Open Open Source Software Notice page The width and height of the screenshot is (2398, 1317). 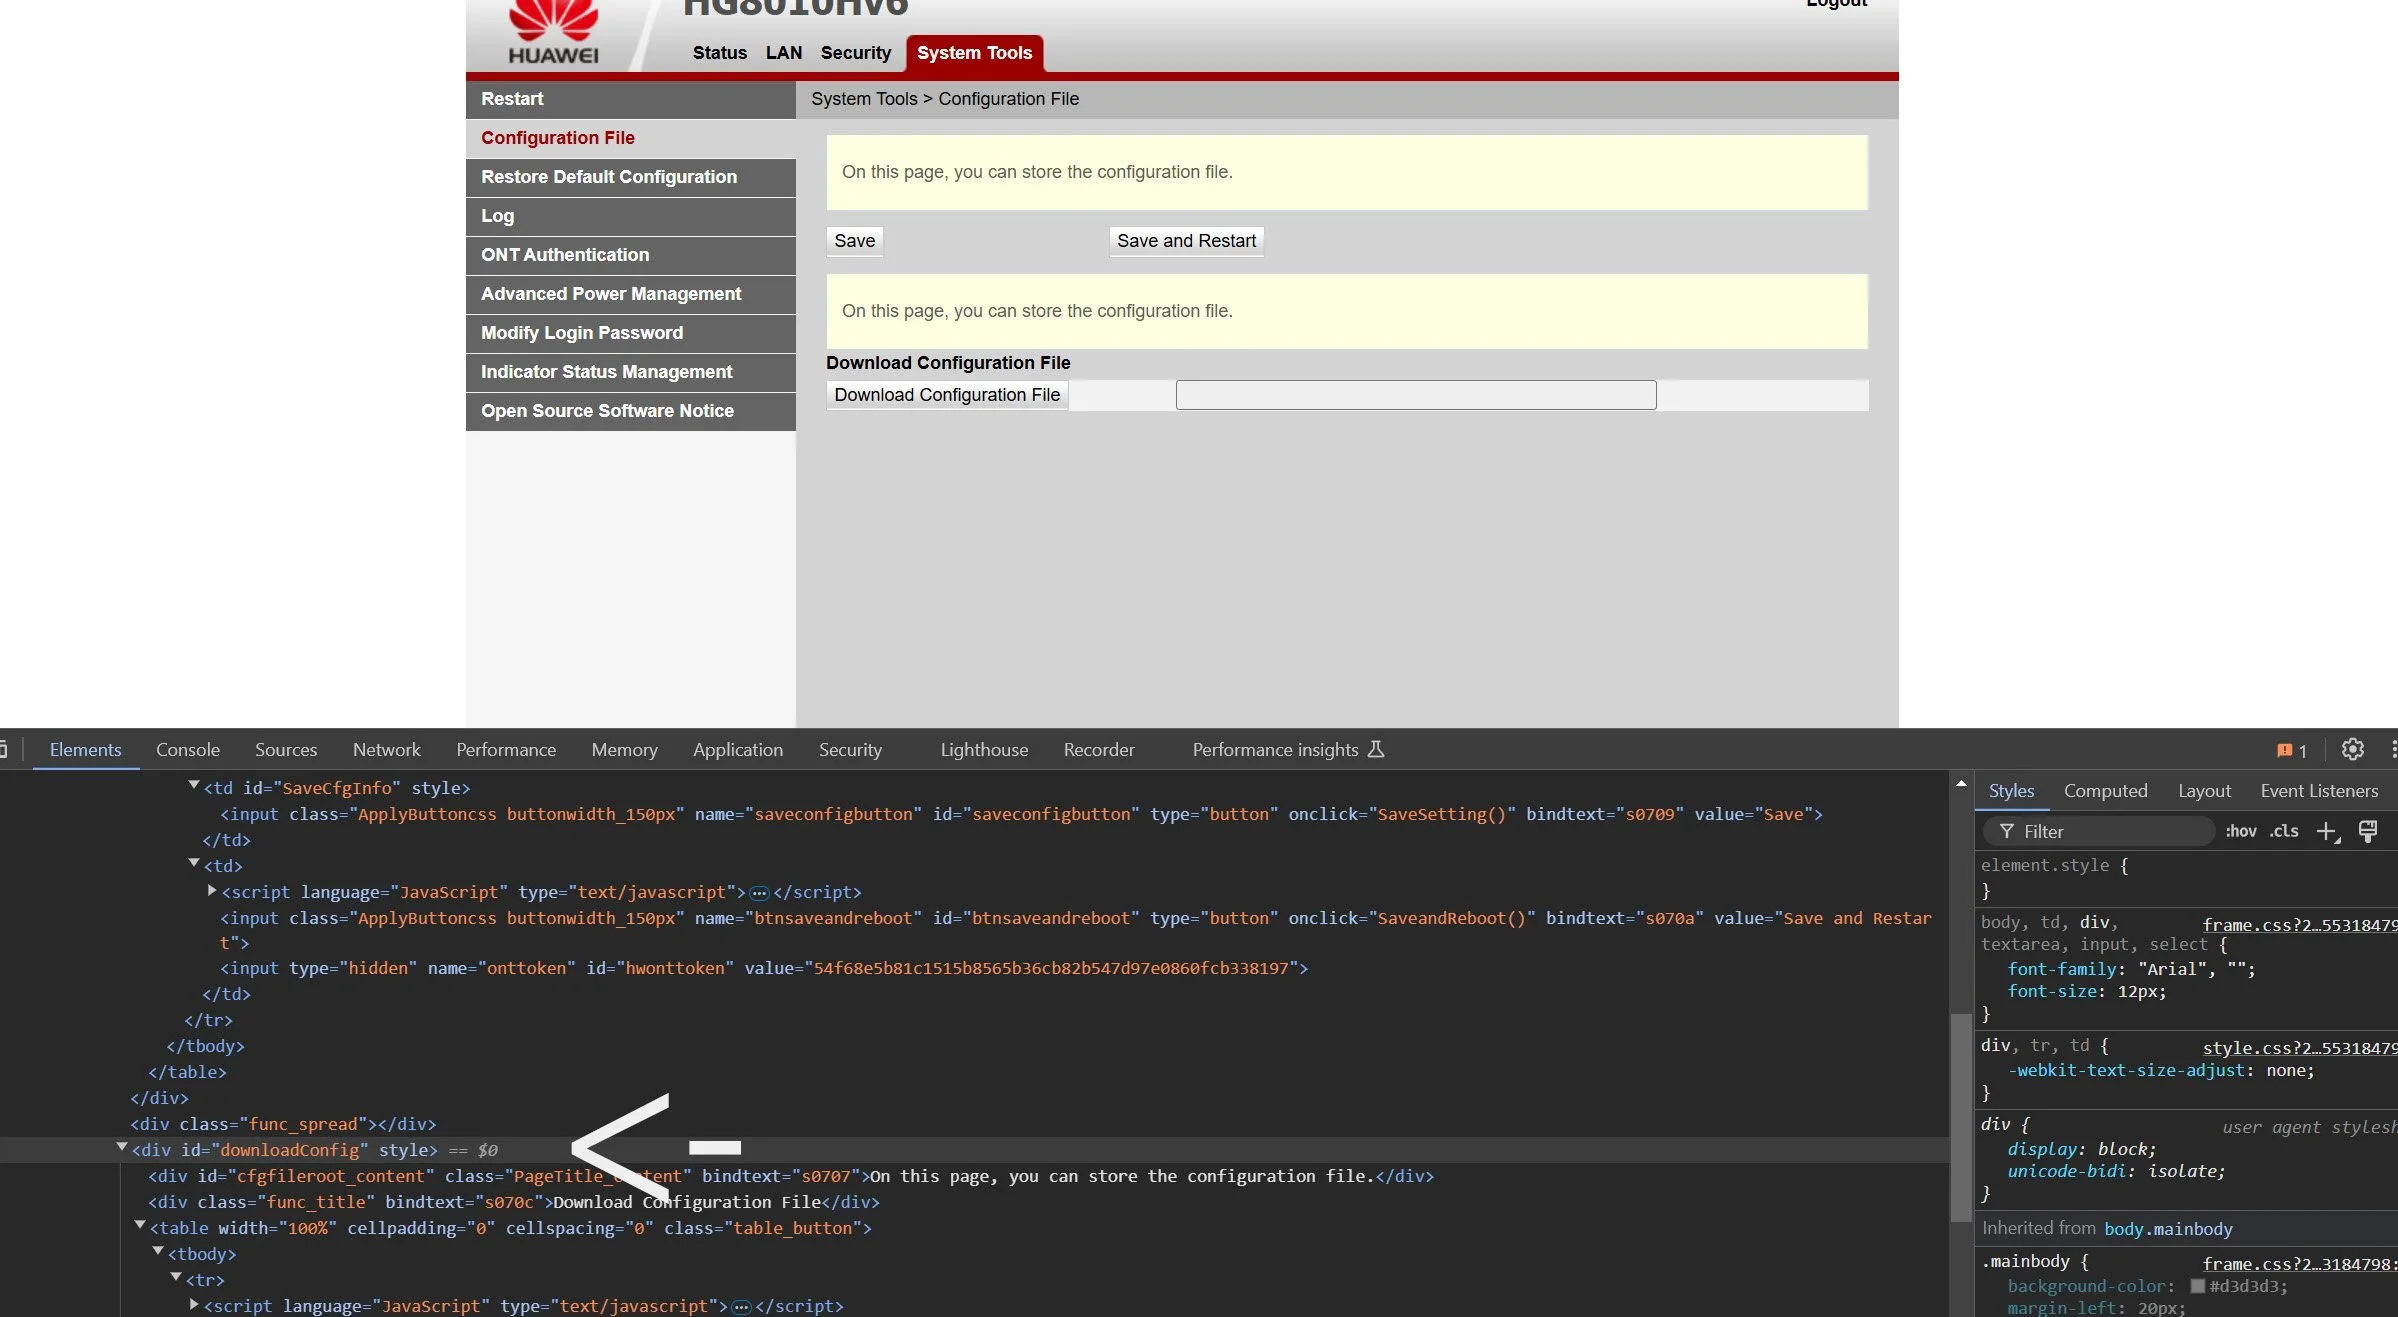coord(631,411)
